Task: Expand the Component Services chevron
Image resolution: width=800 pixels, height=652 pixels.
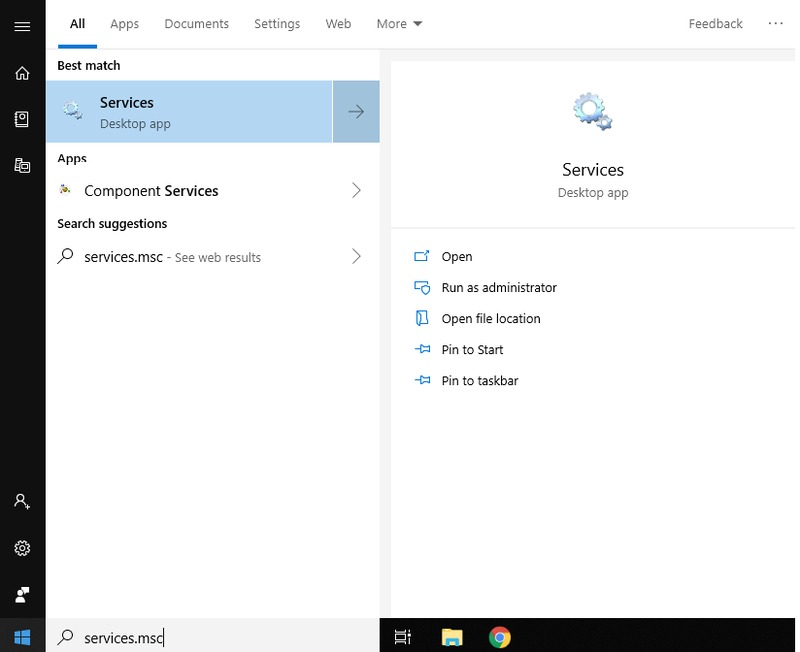Action: click(356, 190)
